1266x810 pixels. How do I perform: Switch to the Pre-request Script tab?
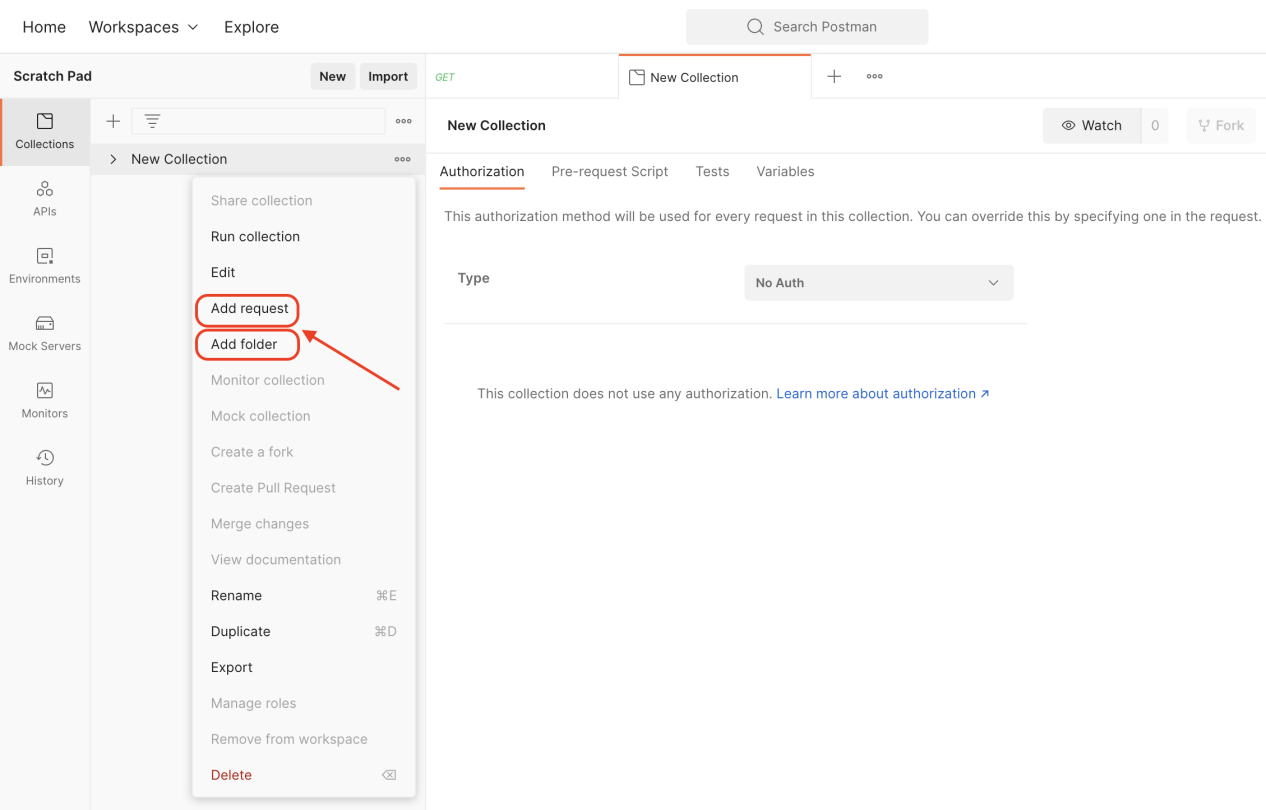pyautogui.click(x=610, y=172)
